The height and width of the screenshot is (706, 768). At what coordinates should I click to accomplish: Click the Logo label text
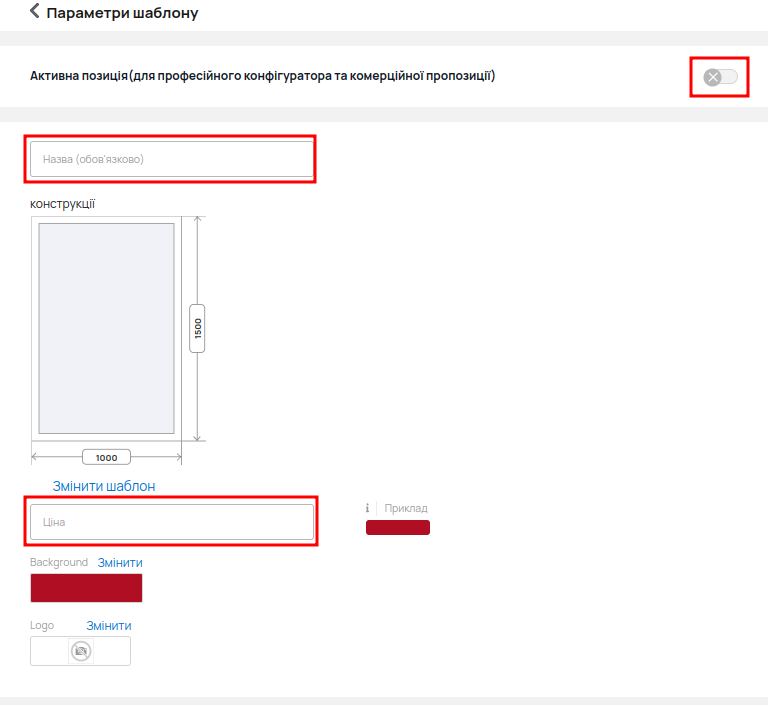point(42,626)
